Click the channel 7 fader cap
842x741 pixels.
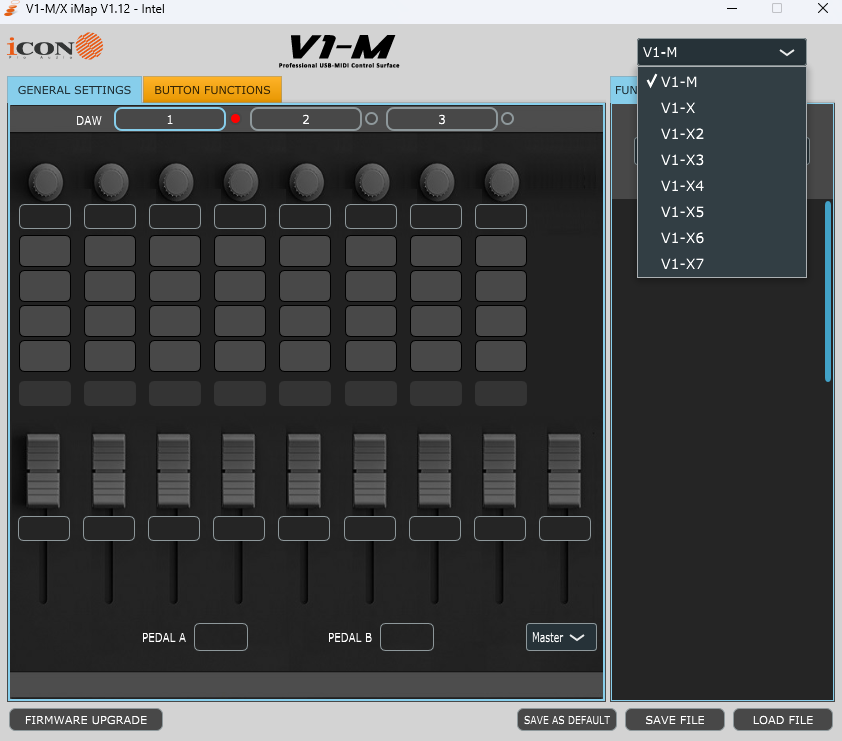click(x=435, y=471)
